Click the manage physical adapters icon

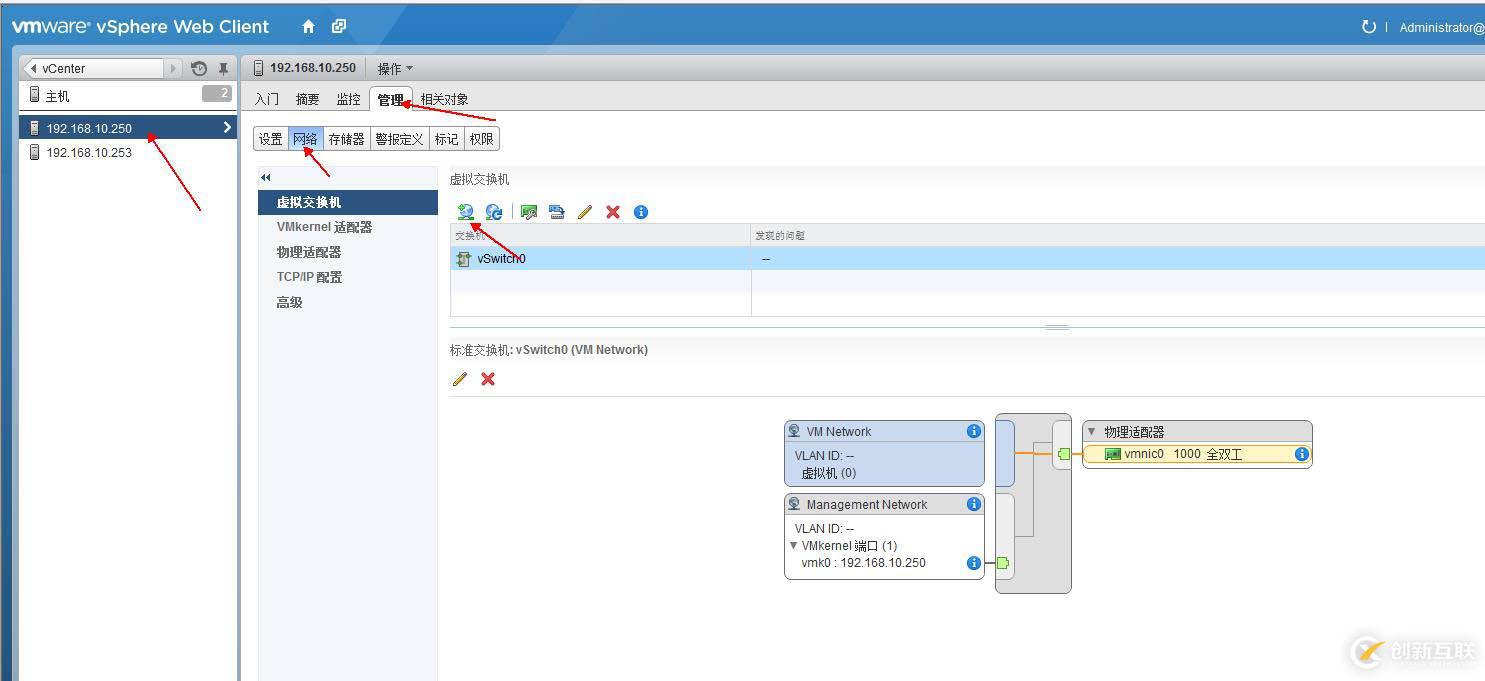click(529, 212)
